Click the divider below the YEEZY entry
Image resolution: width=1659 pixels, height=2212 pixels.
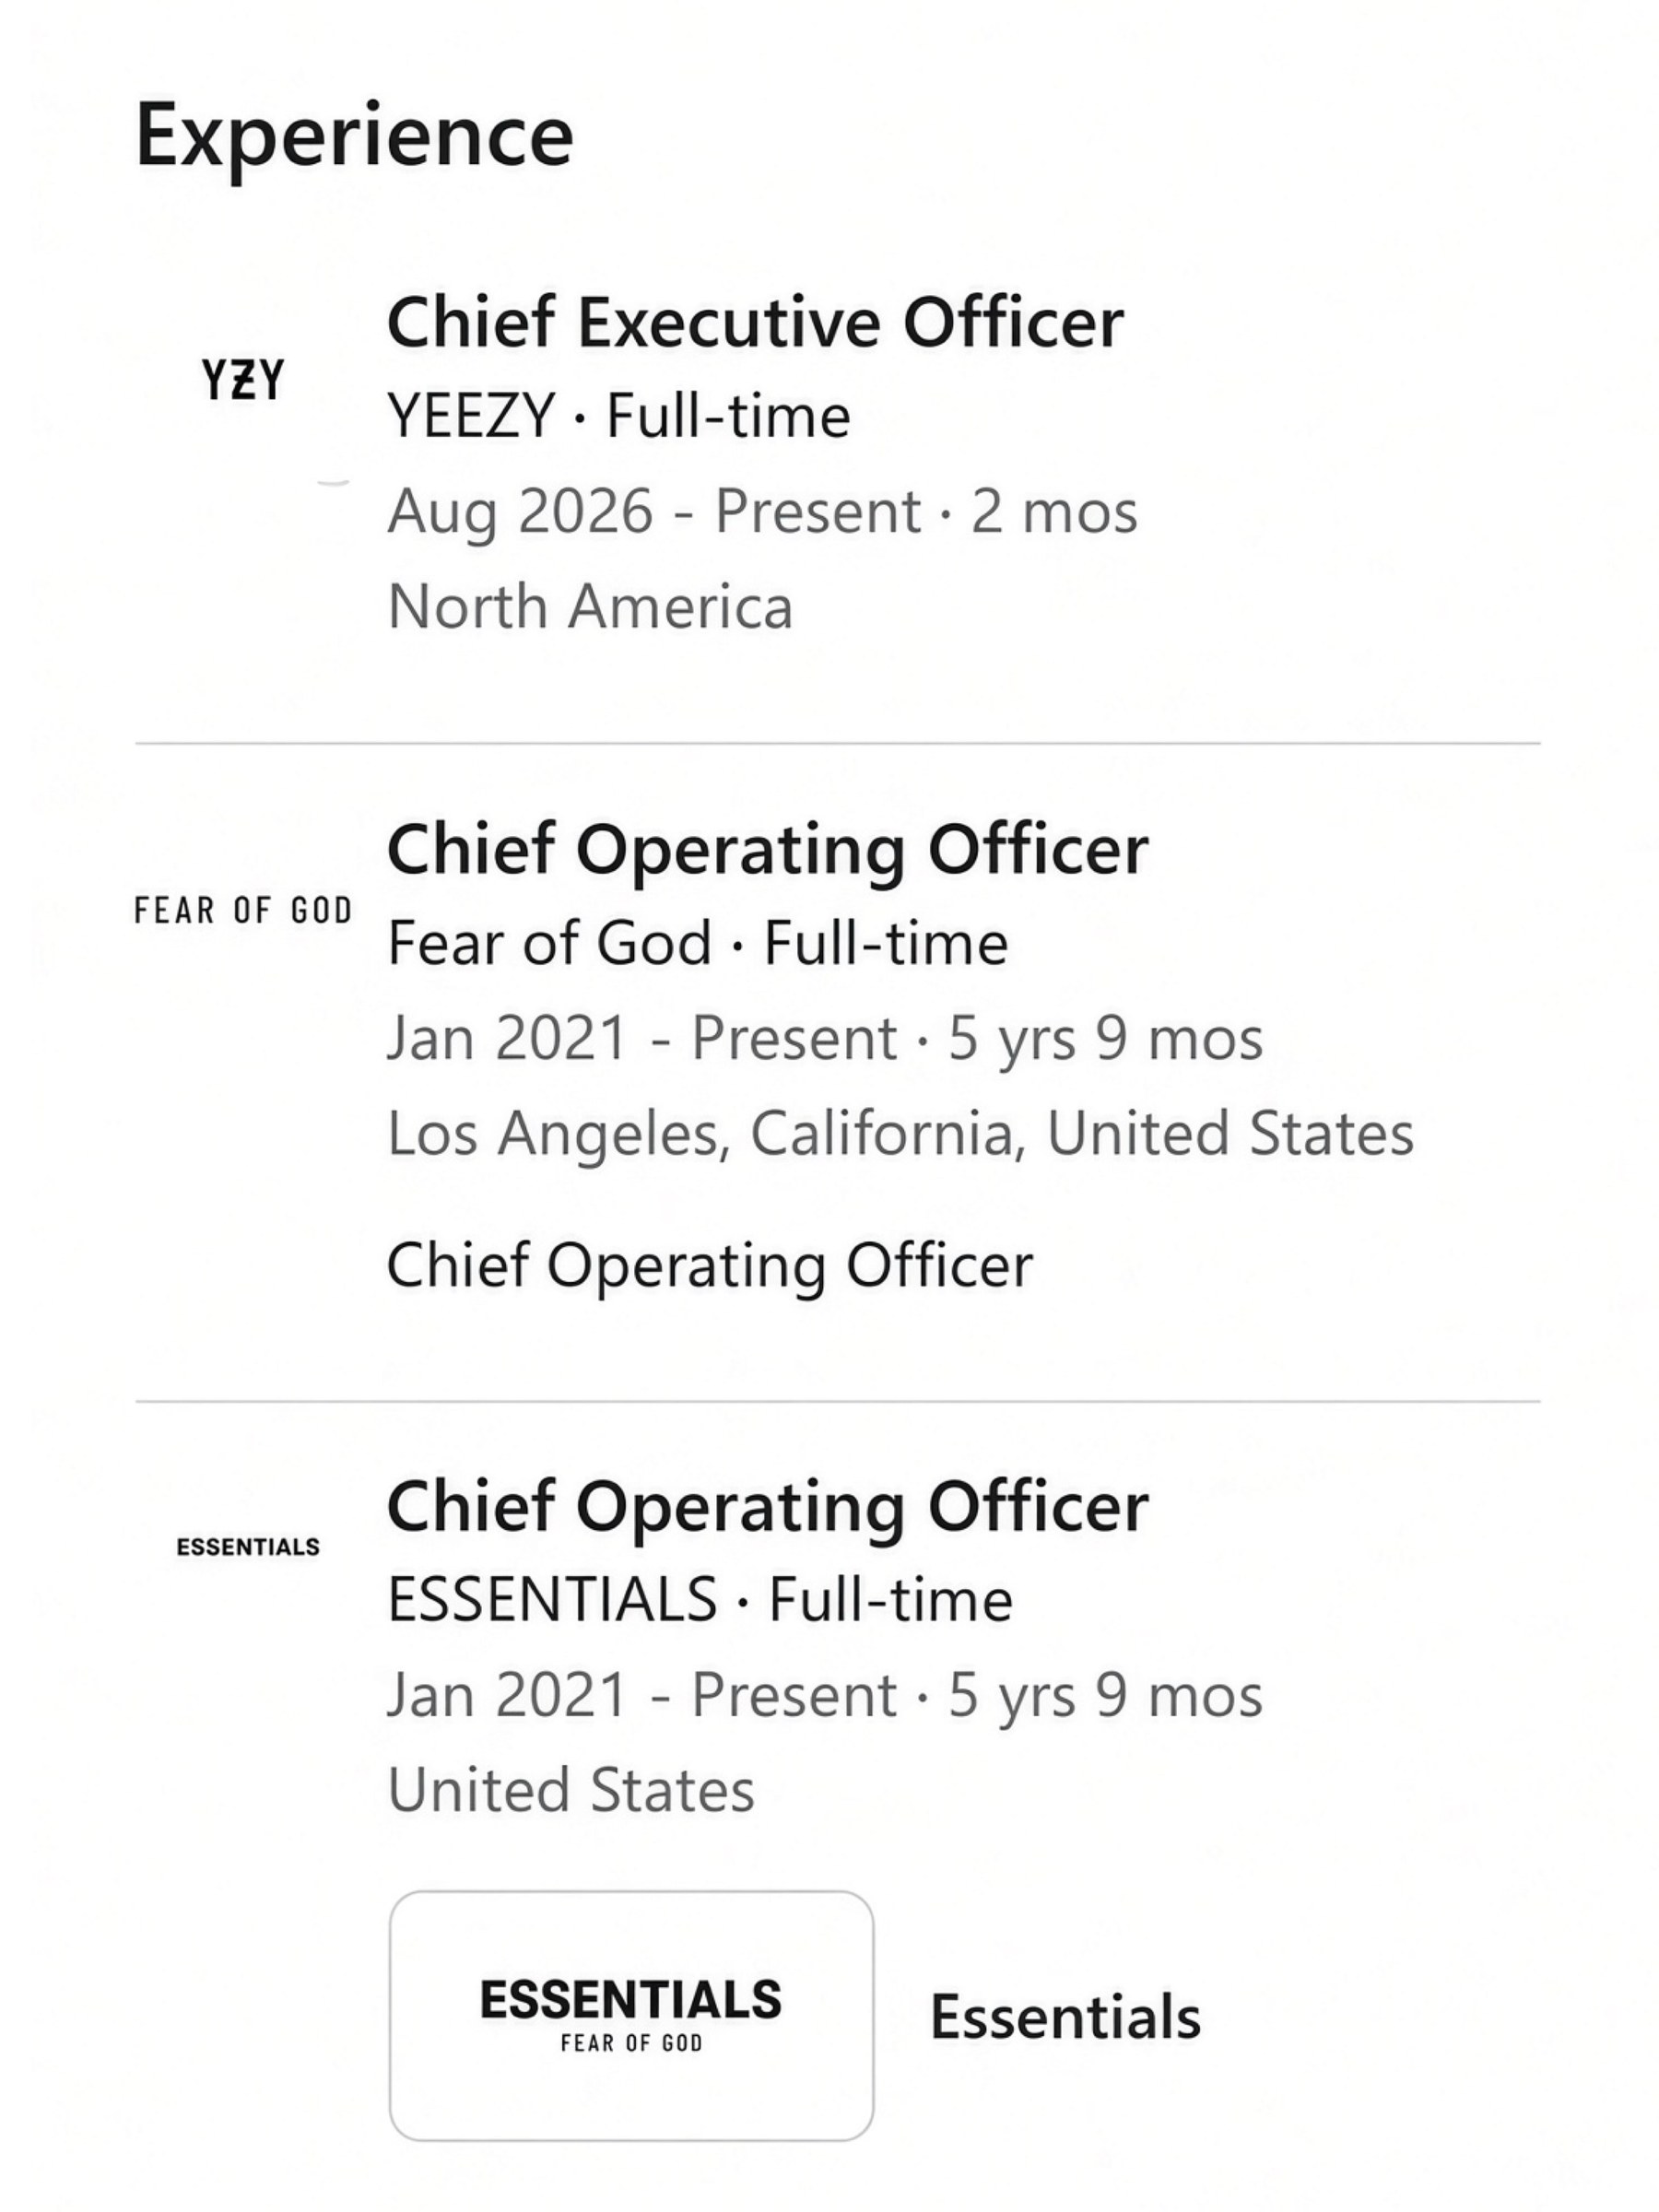[838, 743]
